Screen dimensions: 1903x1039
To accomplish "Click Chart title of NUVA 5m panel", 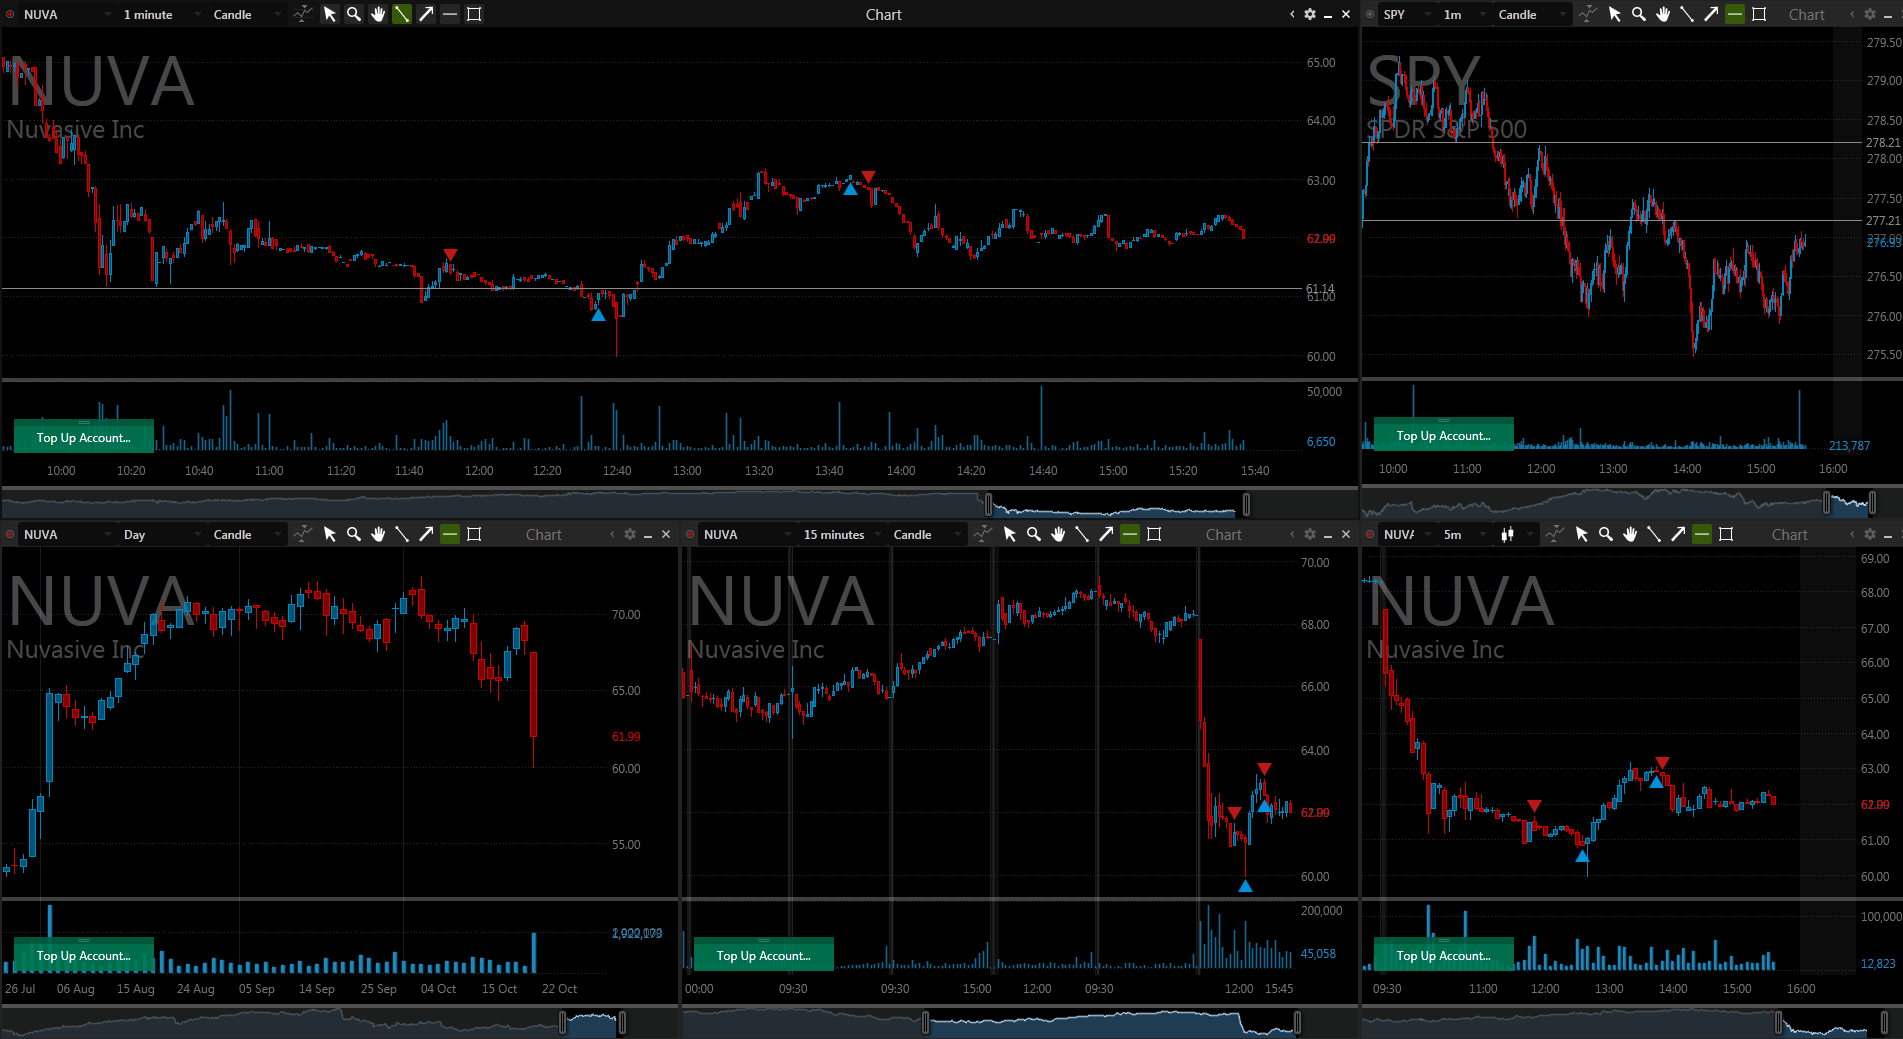I will click(x=1789, y=534).
